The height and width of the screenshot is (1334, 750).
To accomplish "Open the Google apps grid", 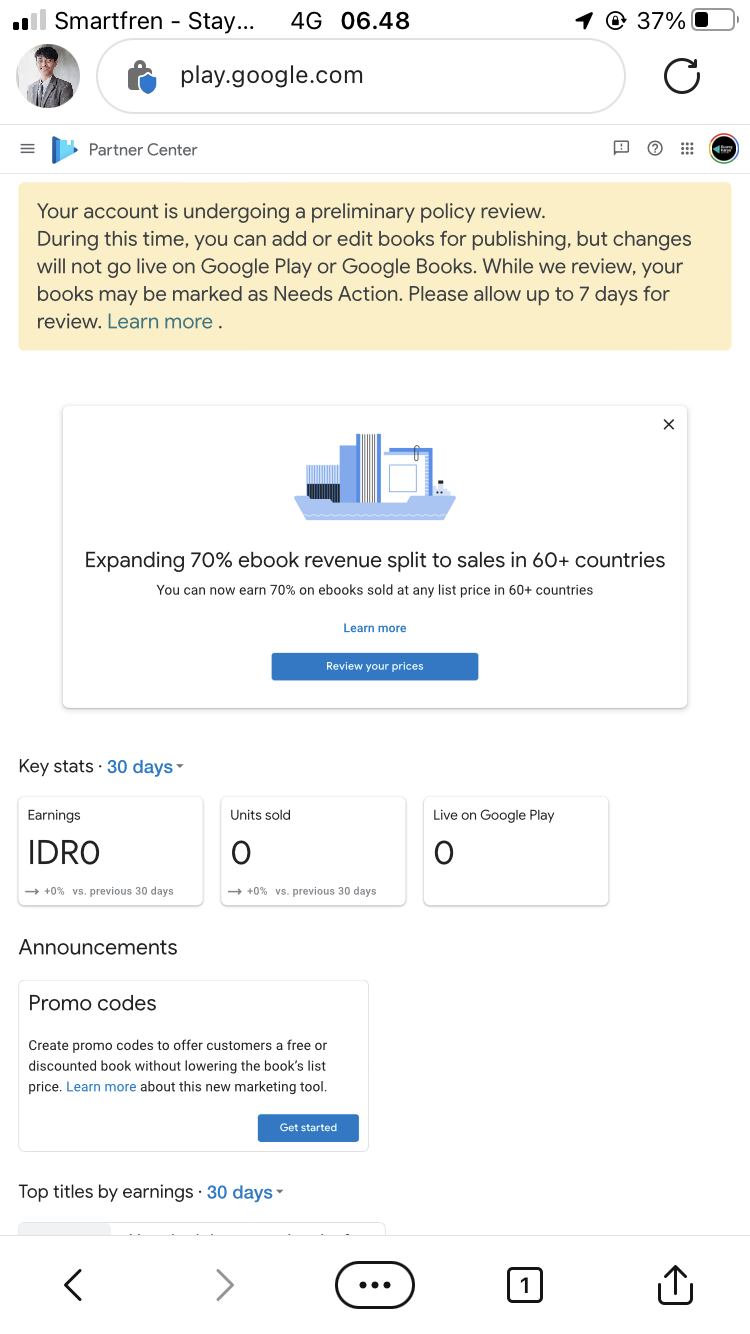I will point(687,148).
